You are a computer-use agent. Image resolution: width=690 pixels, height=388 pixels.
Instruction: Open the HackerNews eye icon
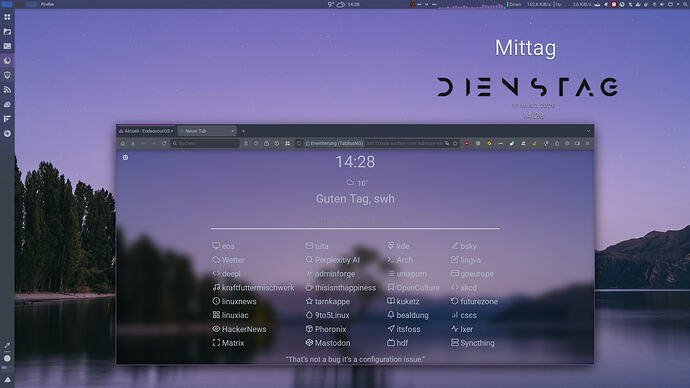tap(216, 329)
